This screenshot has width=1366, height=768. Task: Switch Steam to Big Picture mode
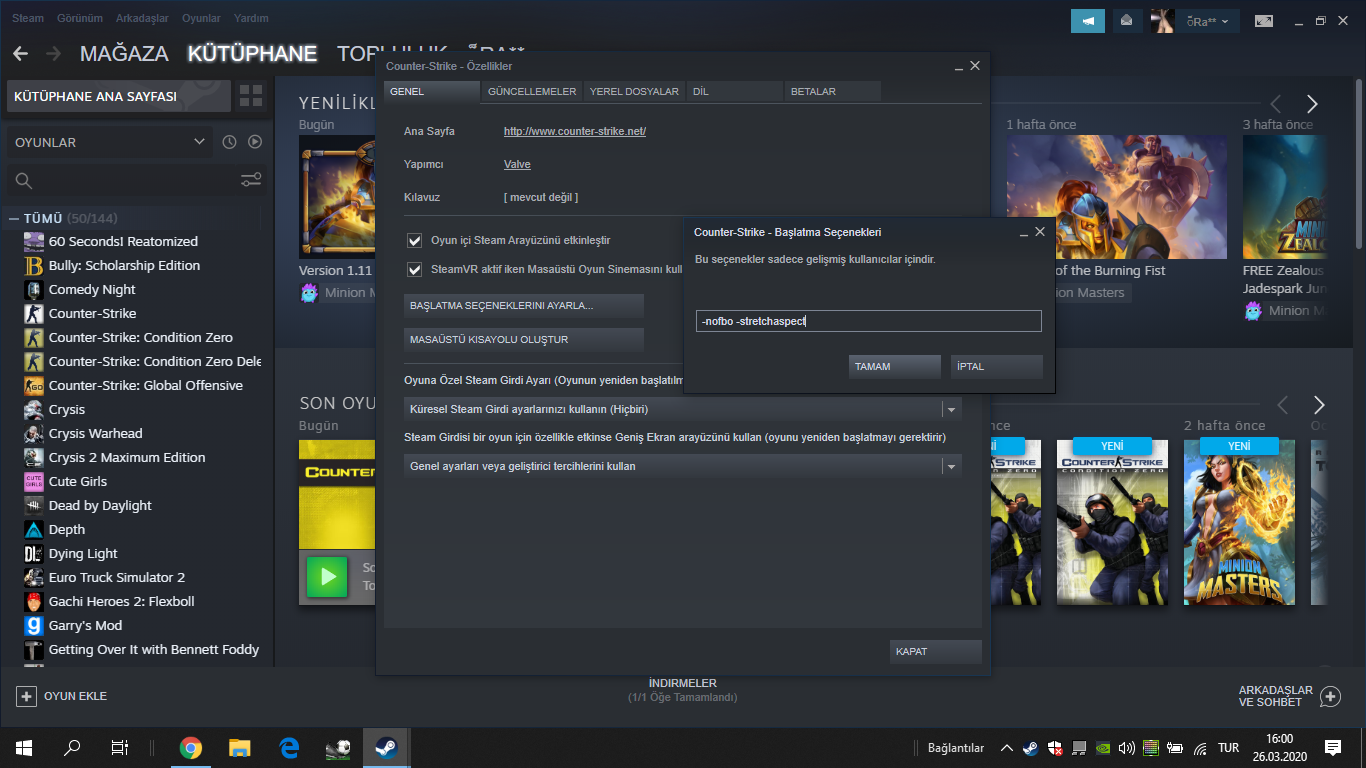(x=1264, y=20)
